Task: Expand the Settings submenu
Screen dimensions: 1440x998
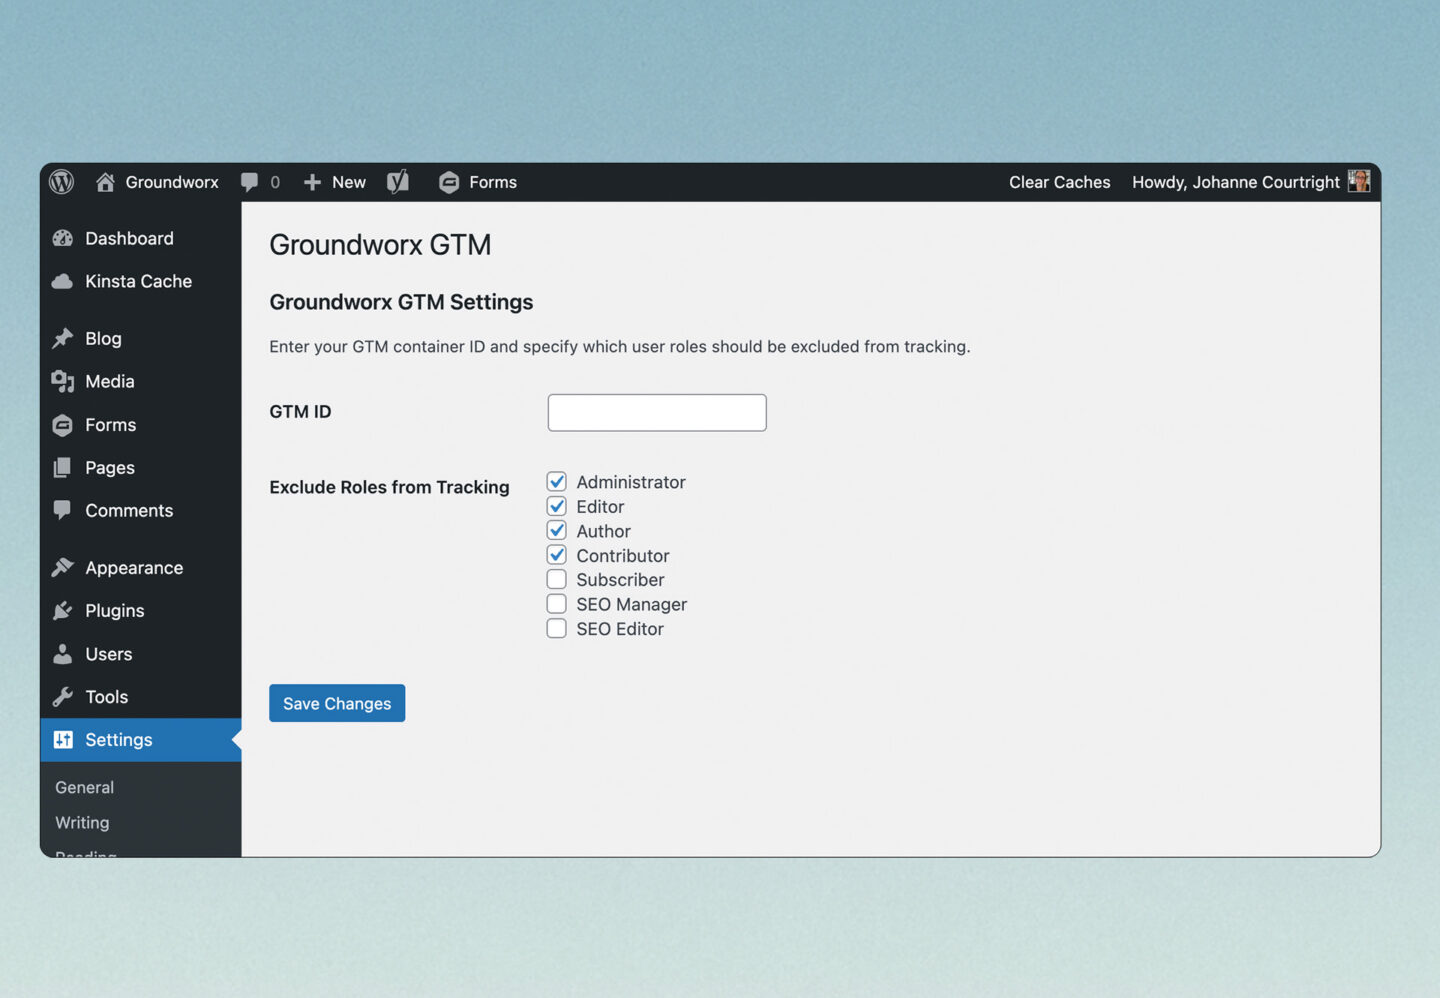Action: [118, 739]
